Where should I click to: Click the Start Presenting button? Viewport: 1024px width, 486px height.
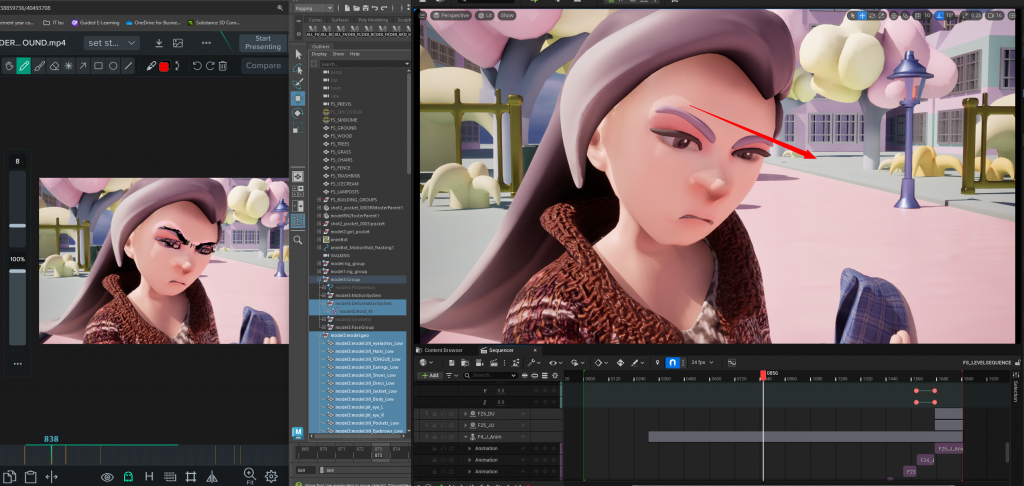263,42
